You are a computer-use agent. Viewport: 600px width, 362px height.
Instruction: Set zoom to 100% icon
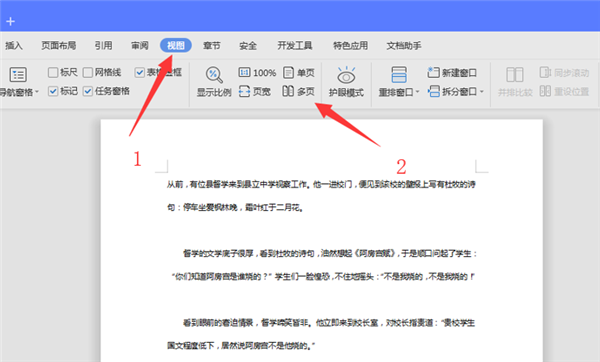point(245,72)
